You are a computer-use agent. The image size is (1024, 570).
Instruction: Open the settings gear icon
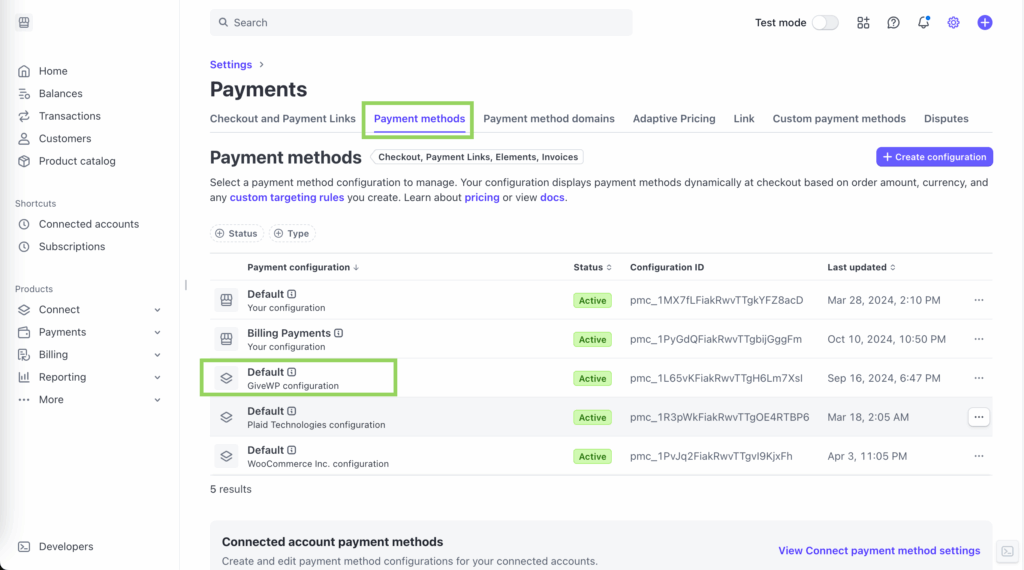coord(953,23)
